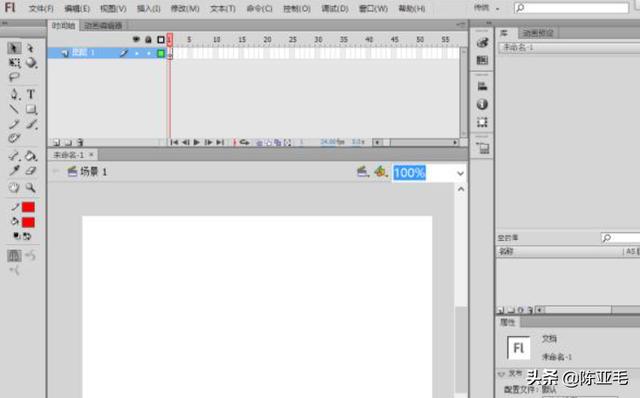Select the Zoom magnifier tool
Image resolution: width=640 pixels, height=398 pixels.
click(30, 187)
